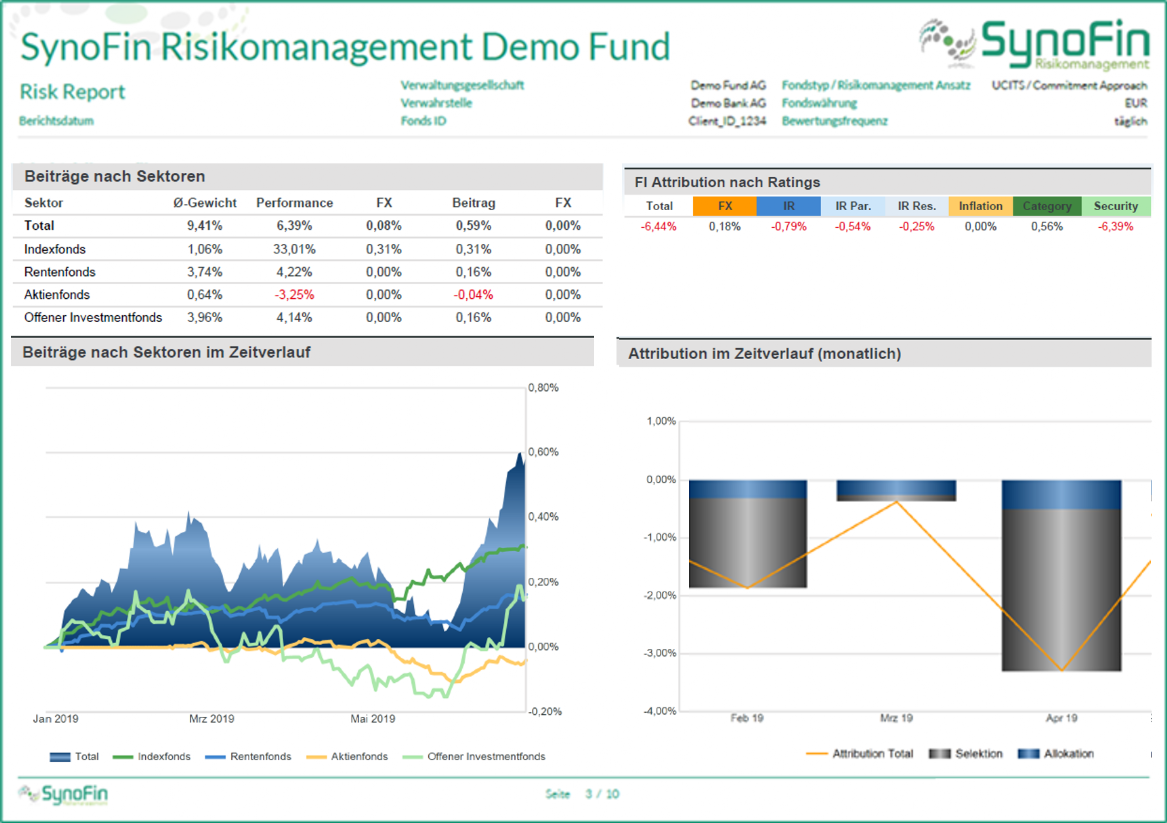Select the 'Rentenfonds' row label in sector table
The height and width of the screenshot is (823, 1167).
60,272
